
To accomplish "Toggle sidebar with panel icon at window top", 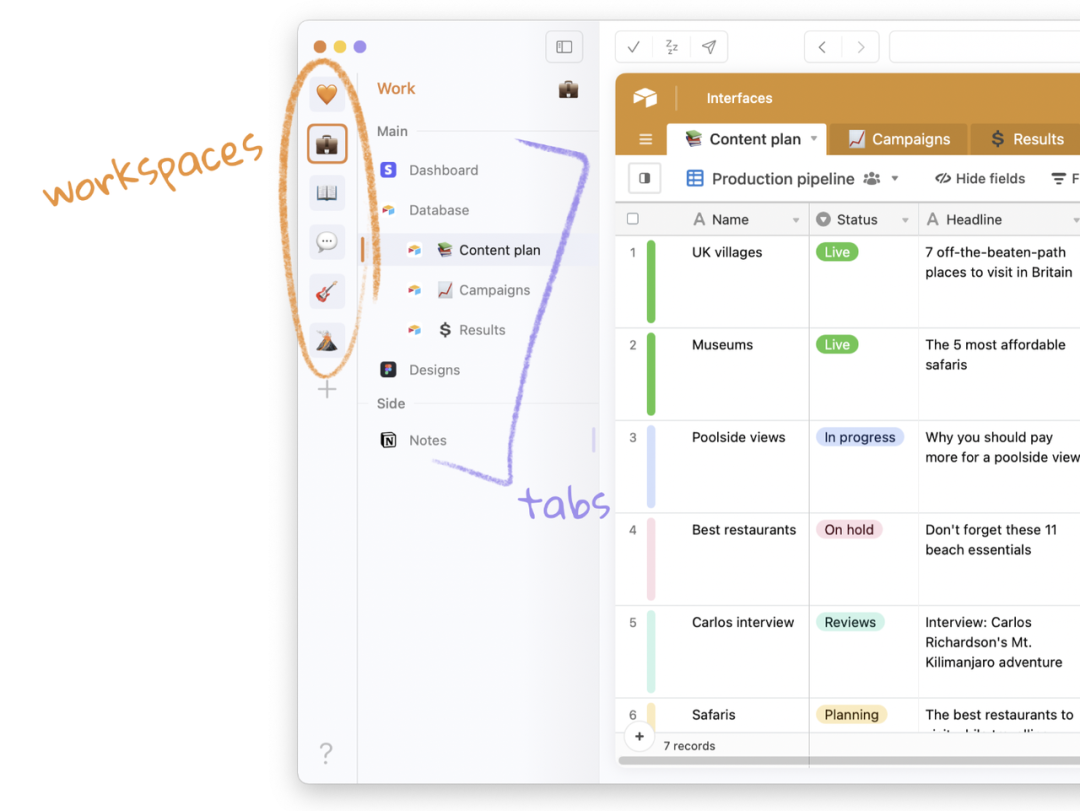I will (564, 47).
